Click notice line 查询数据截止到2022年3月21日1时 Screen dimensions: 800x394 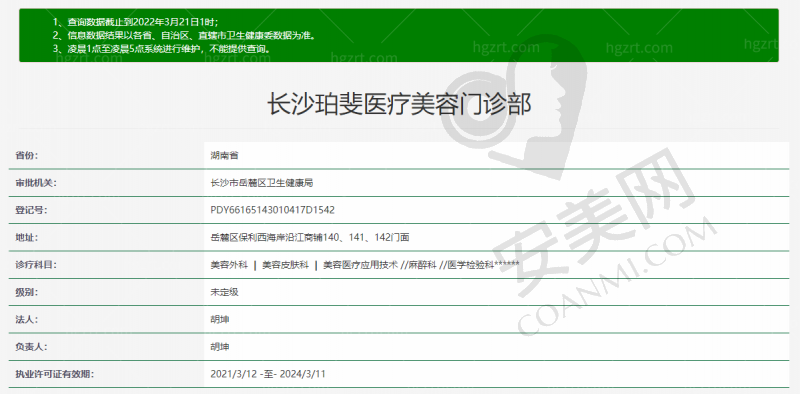[136, 22]
